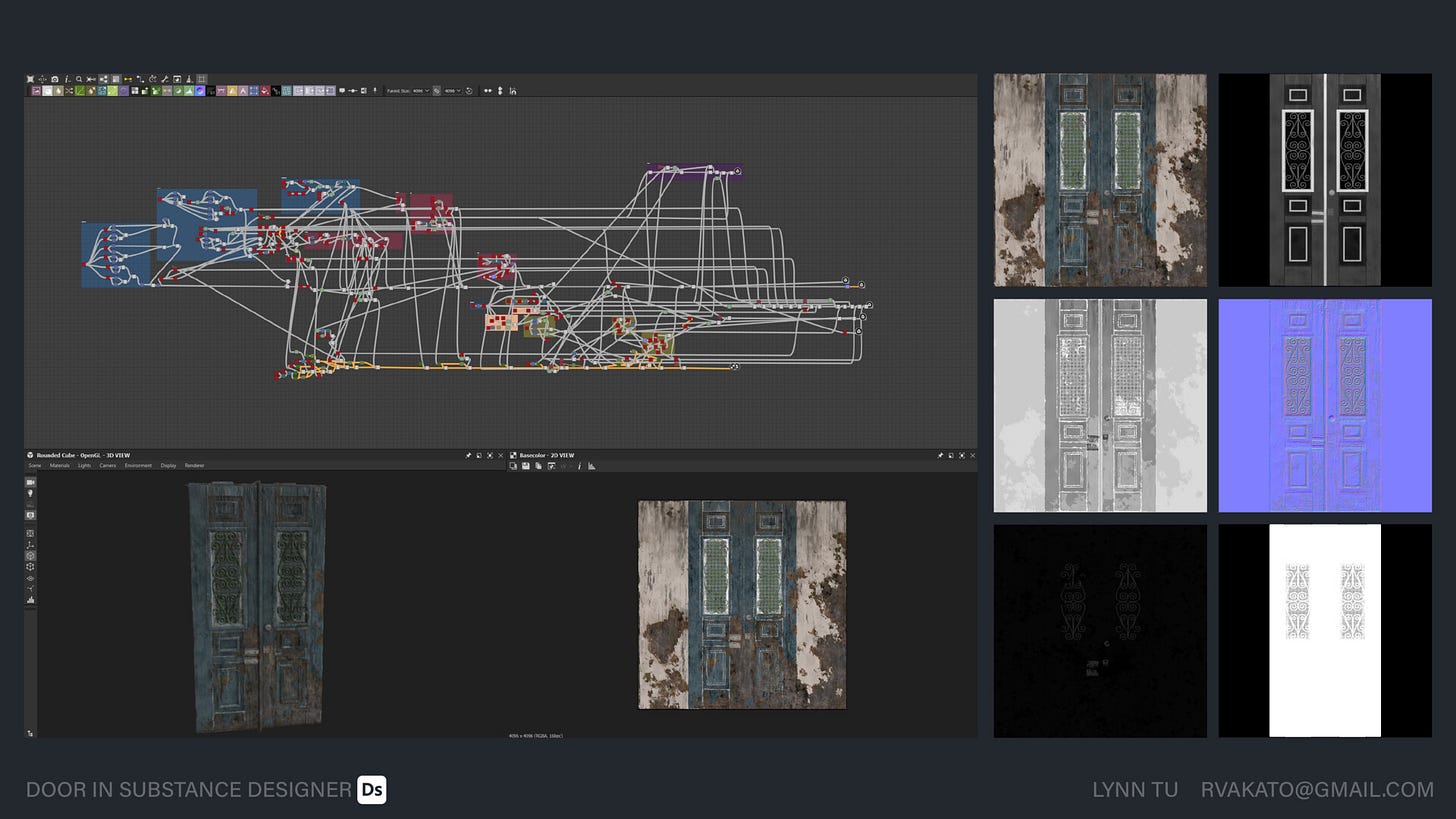Click the graph info 'i' icon
Viewport: 1456px width, 819px height.
point(67,78)
